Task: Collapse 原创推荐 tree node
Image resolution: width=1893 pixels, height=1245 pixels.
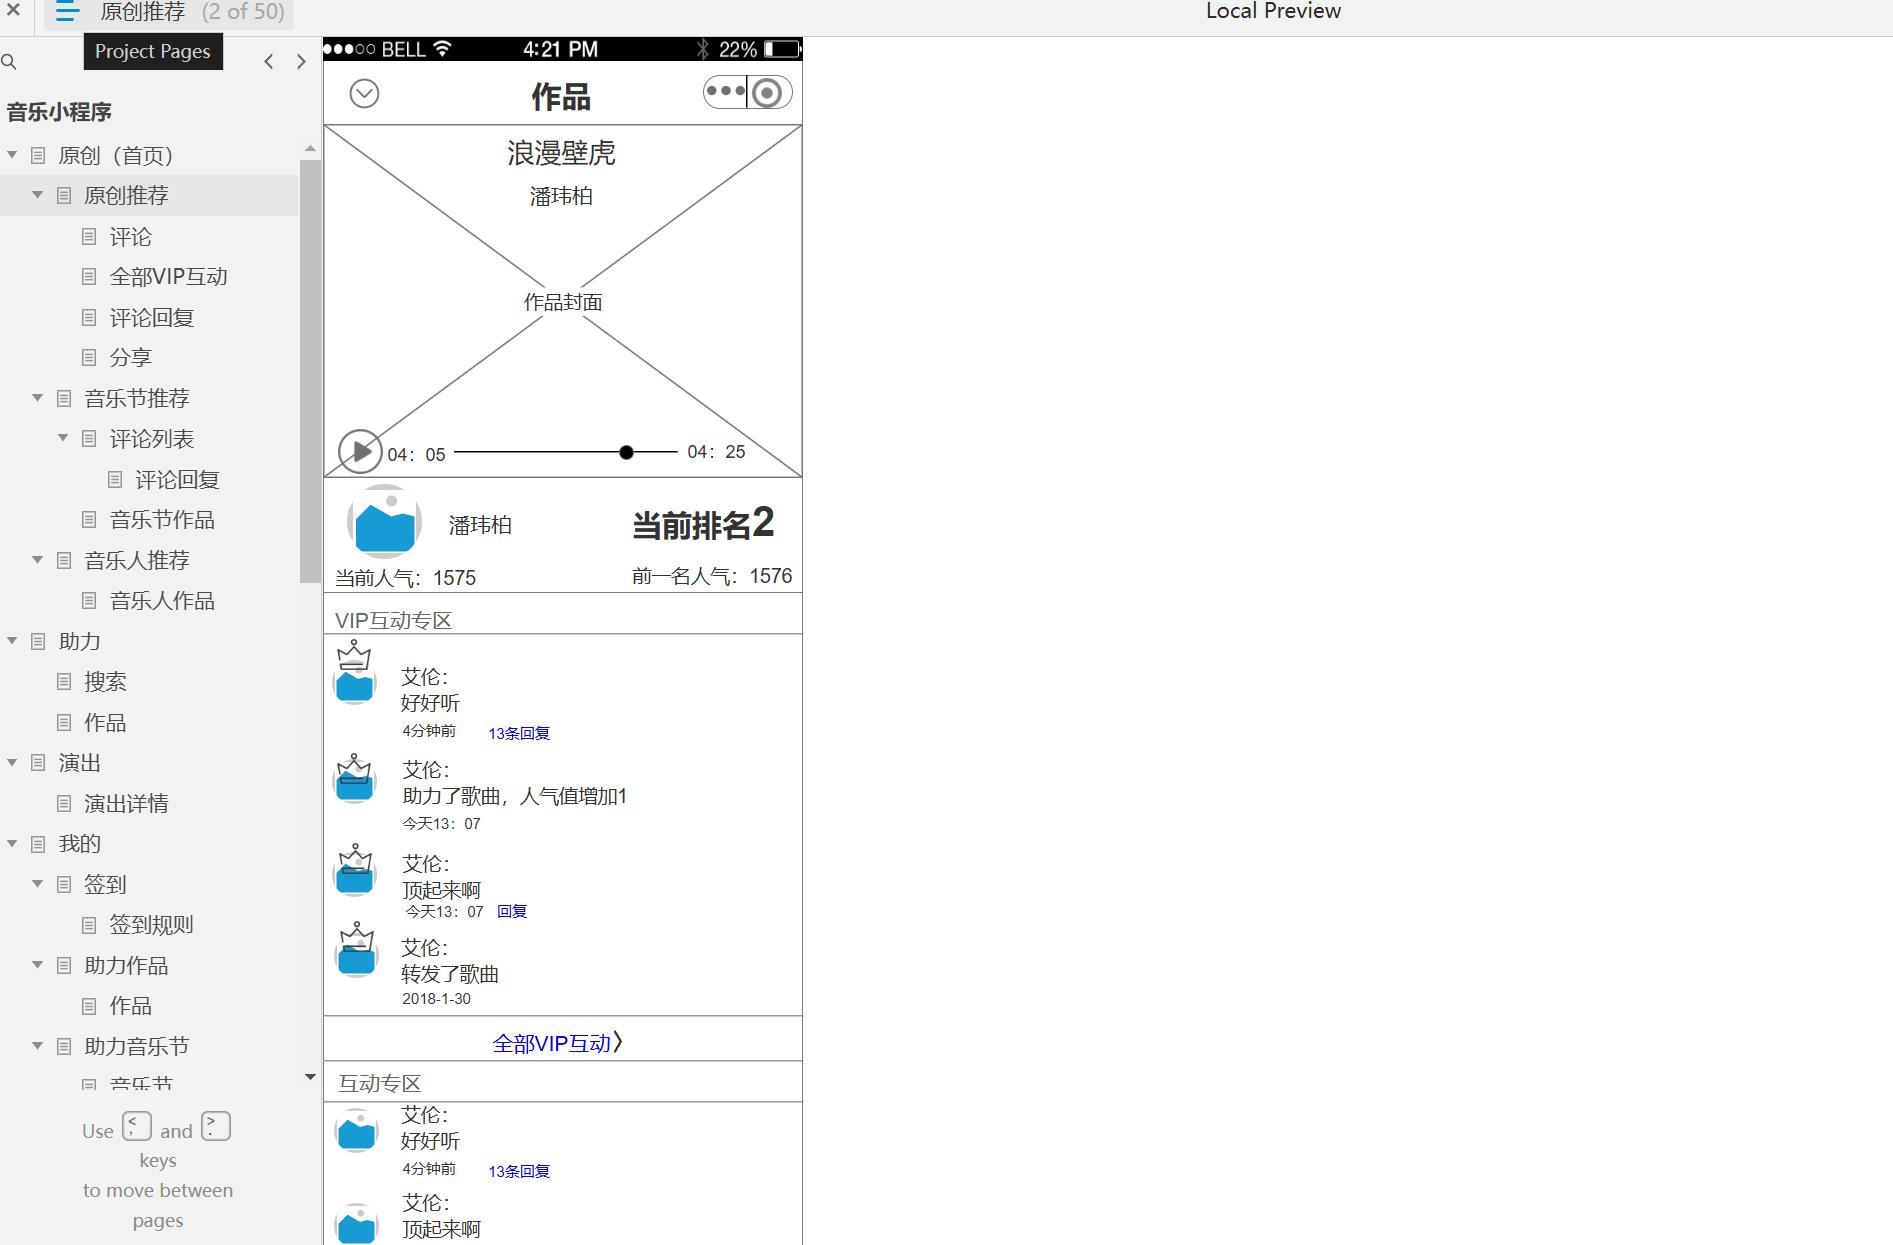Action: 37,195
